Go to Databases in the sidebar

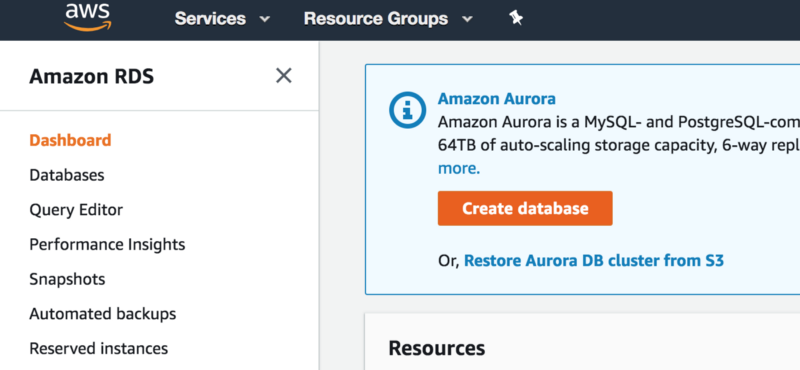pos(67,175)
